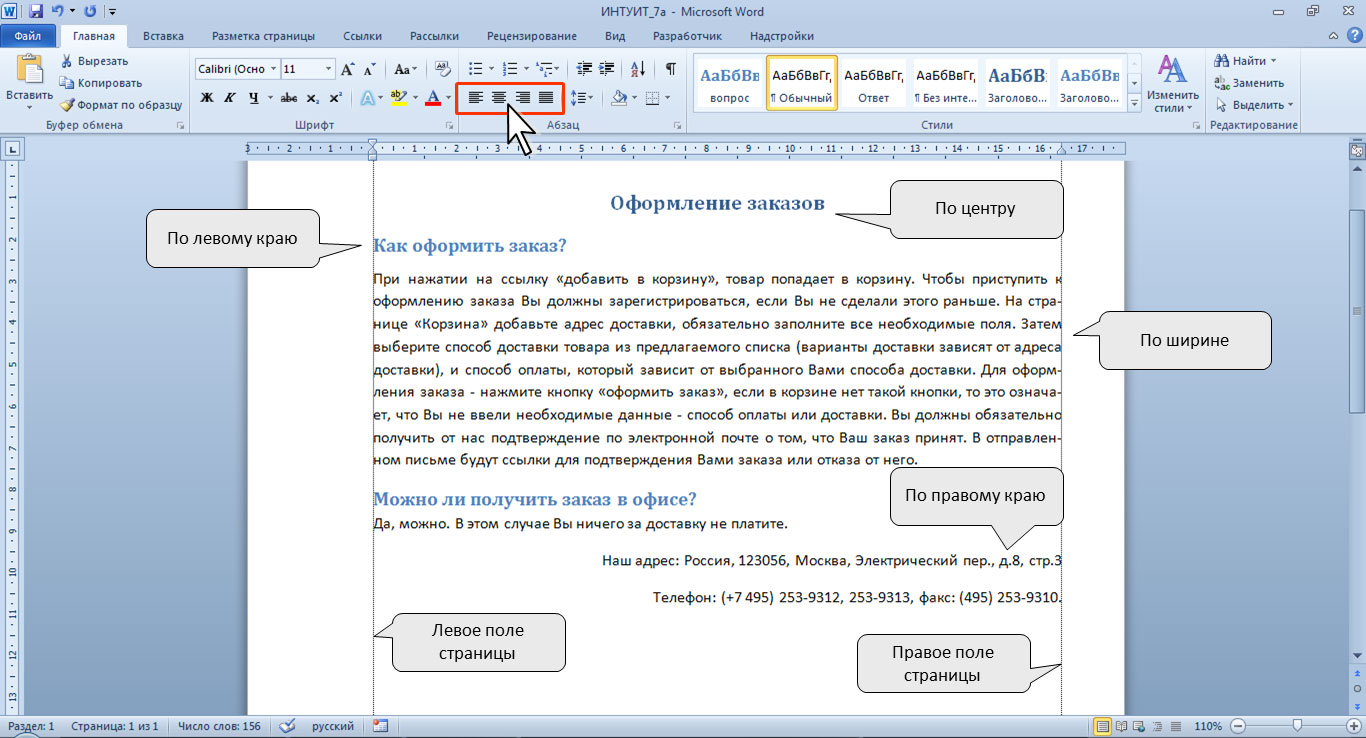Click the tab selector at ruler corner
Image resolution: width=1366 pixels, height=738 pixels.
[11, 150]
